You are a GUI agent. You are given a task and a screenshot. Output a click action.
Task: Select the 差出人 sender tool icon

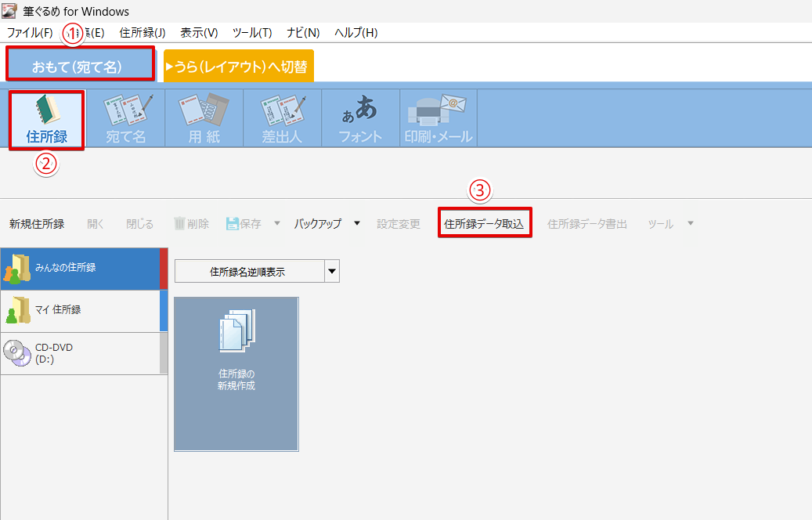point(282,119)
